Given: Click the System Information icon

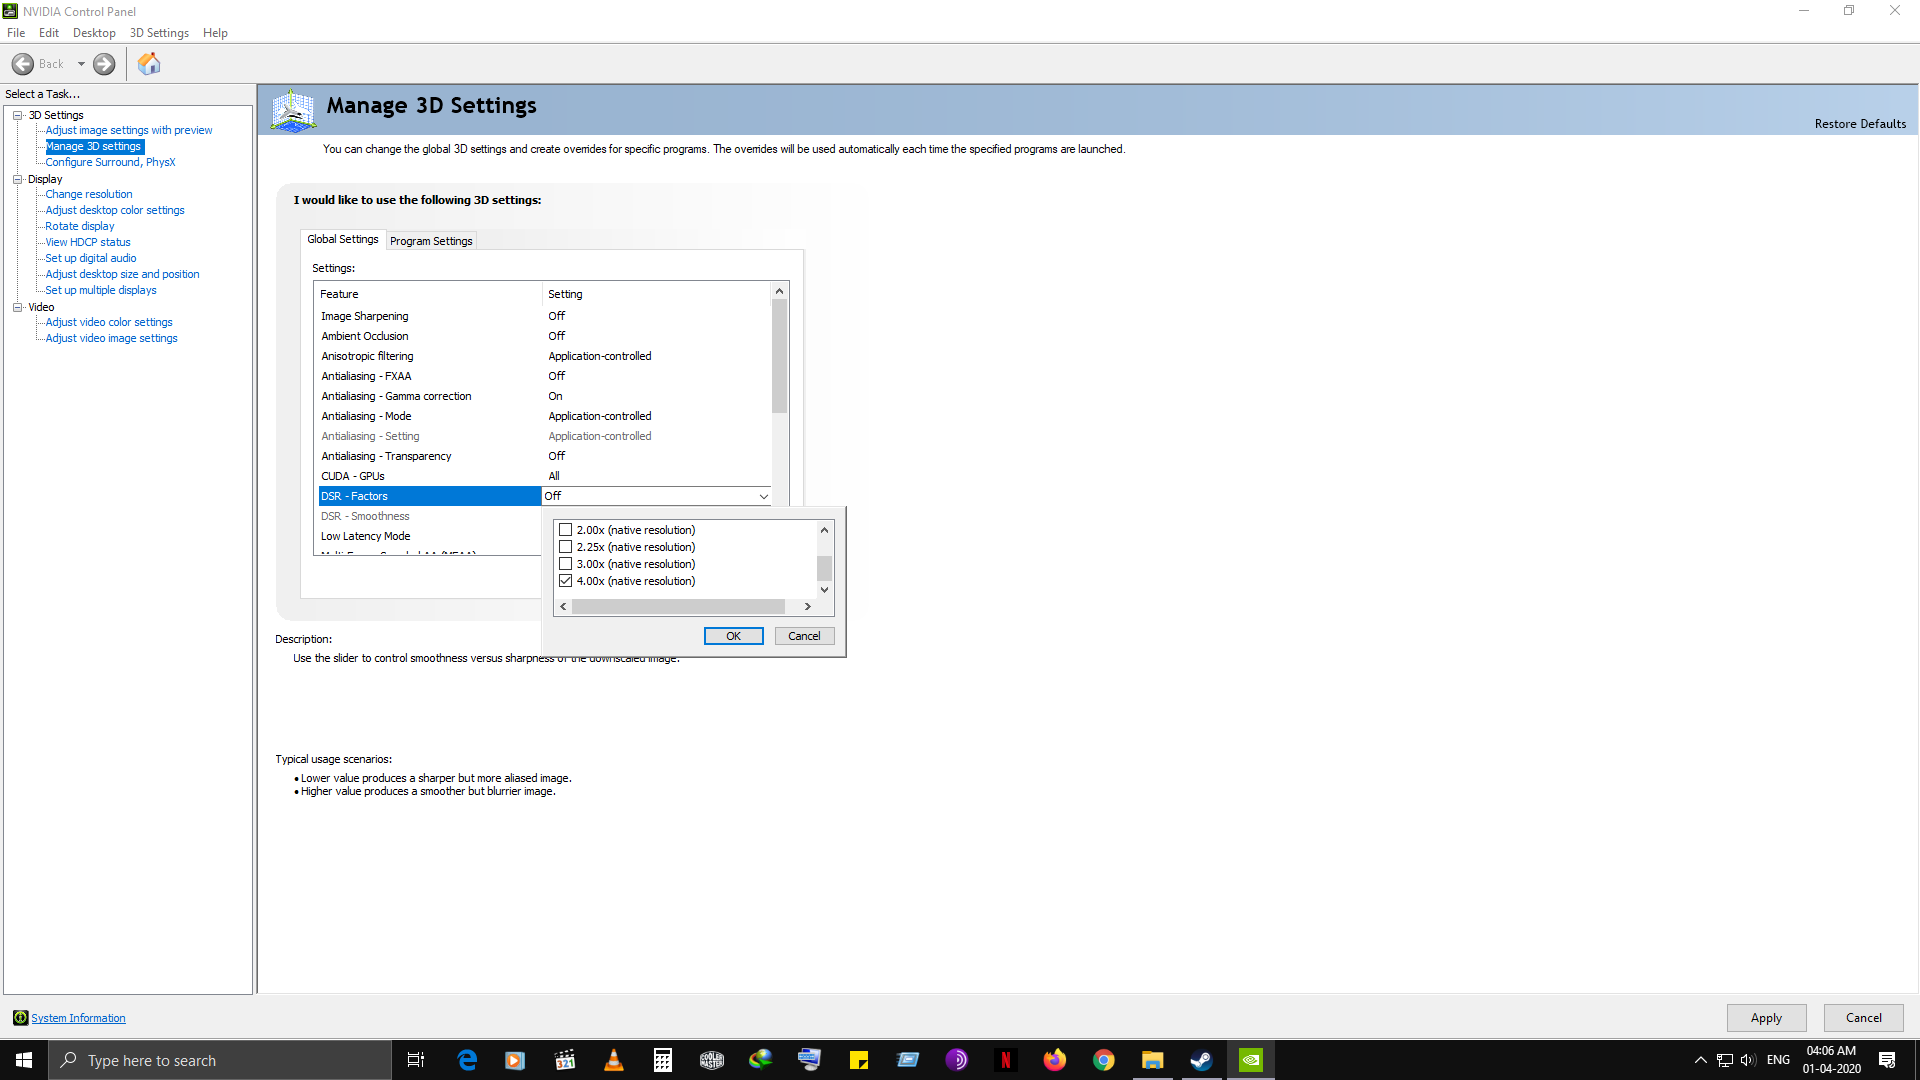Looking at the screenshot, I should pos(20,1018).
